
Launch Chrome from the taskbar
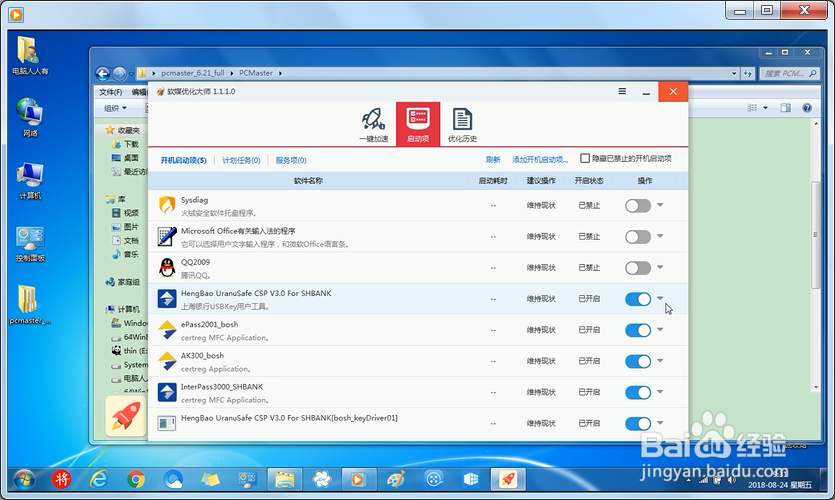click(136, 480)
